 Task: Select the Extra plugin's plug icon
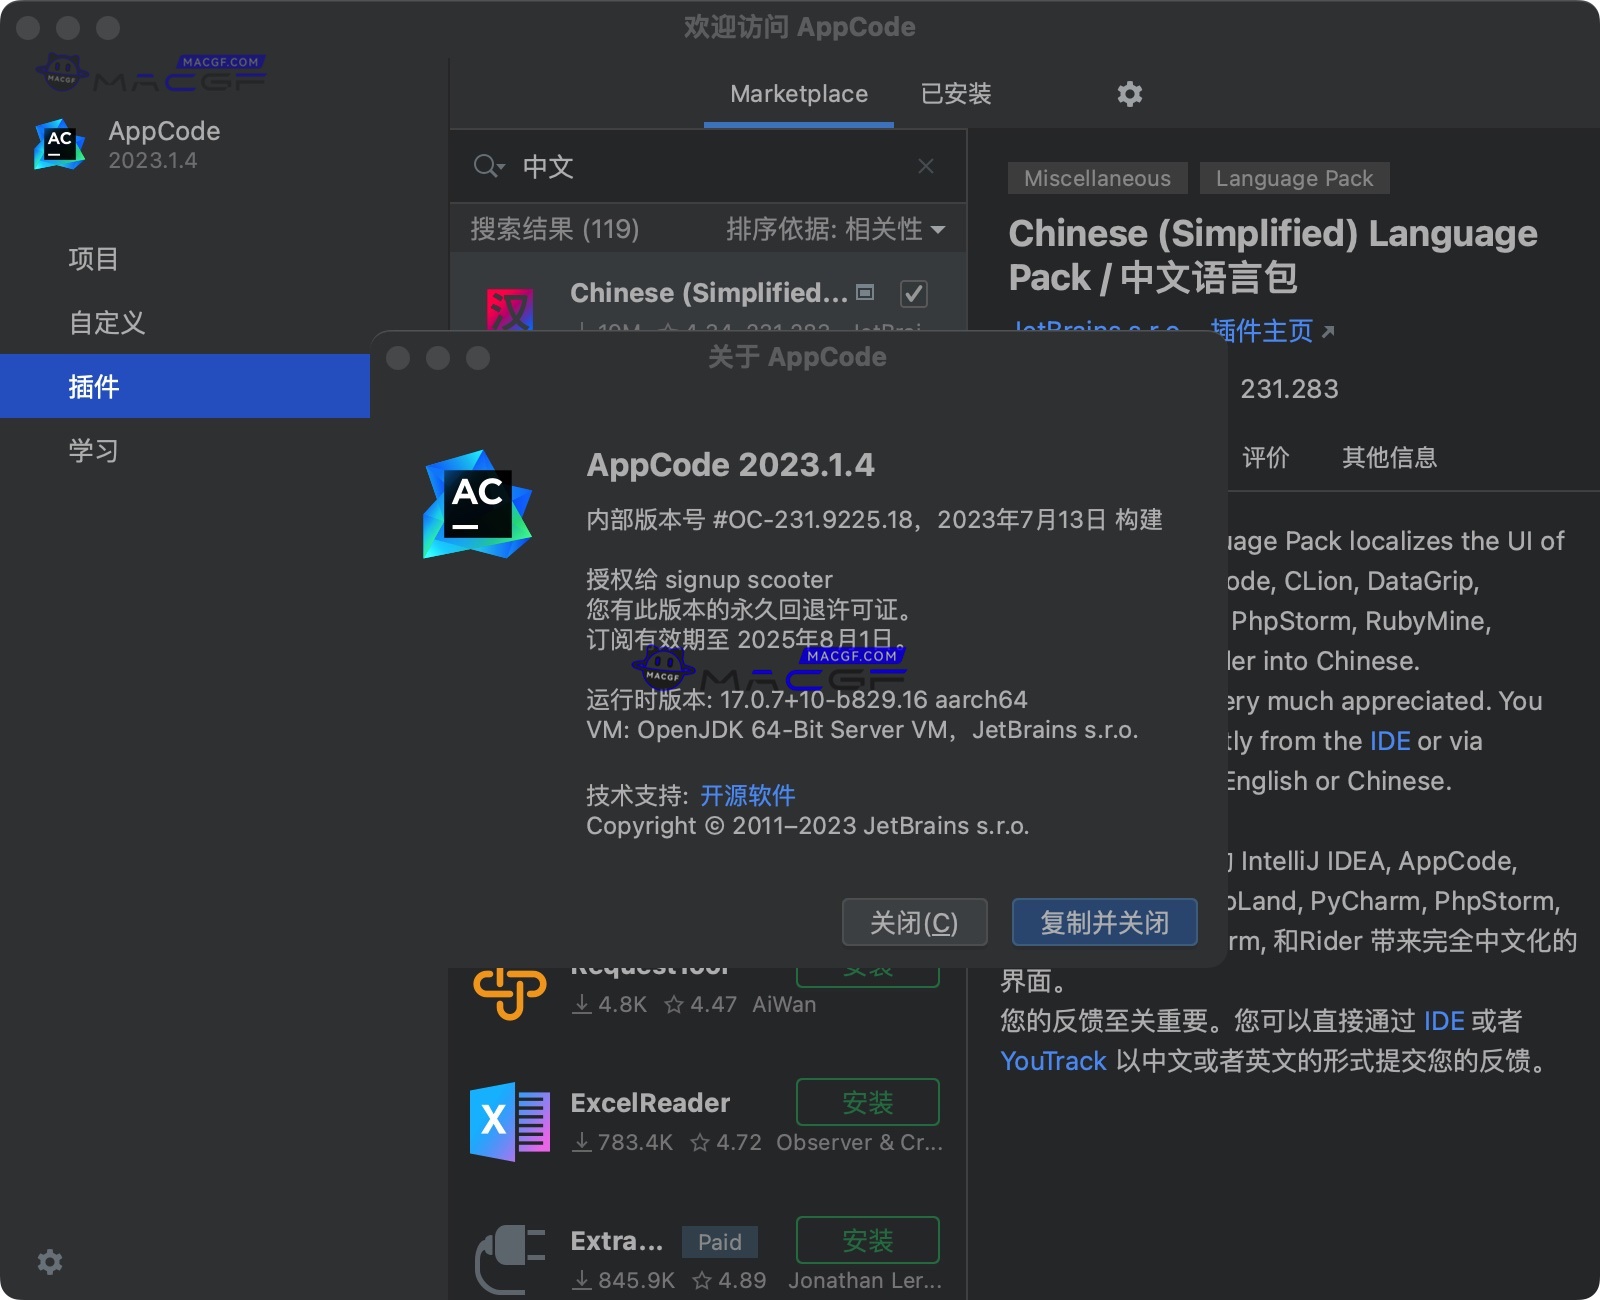[510, 1255]
